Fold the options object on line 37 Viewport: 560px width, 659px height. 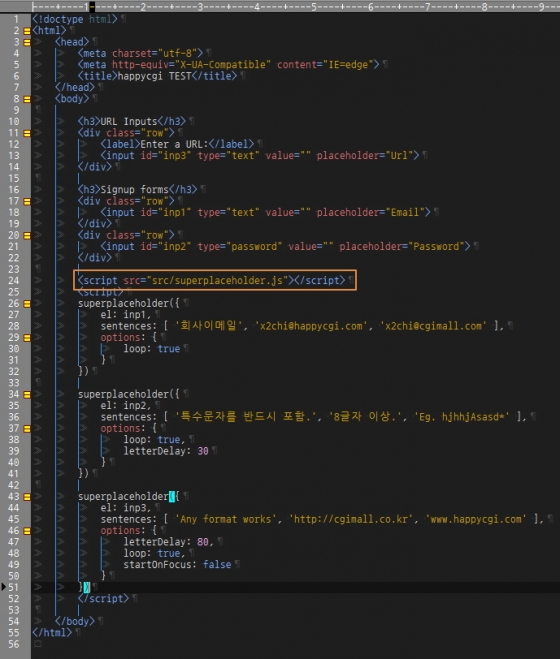click(x=26, y=428)
